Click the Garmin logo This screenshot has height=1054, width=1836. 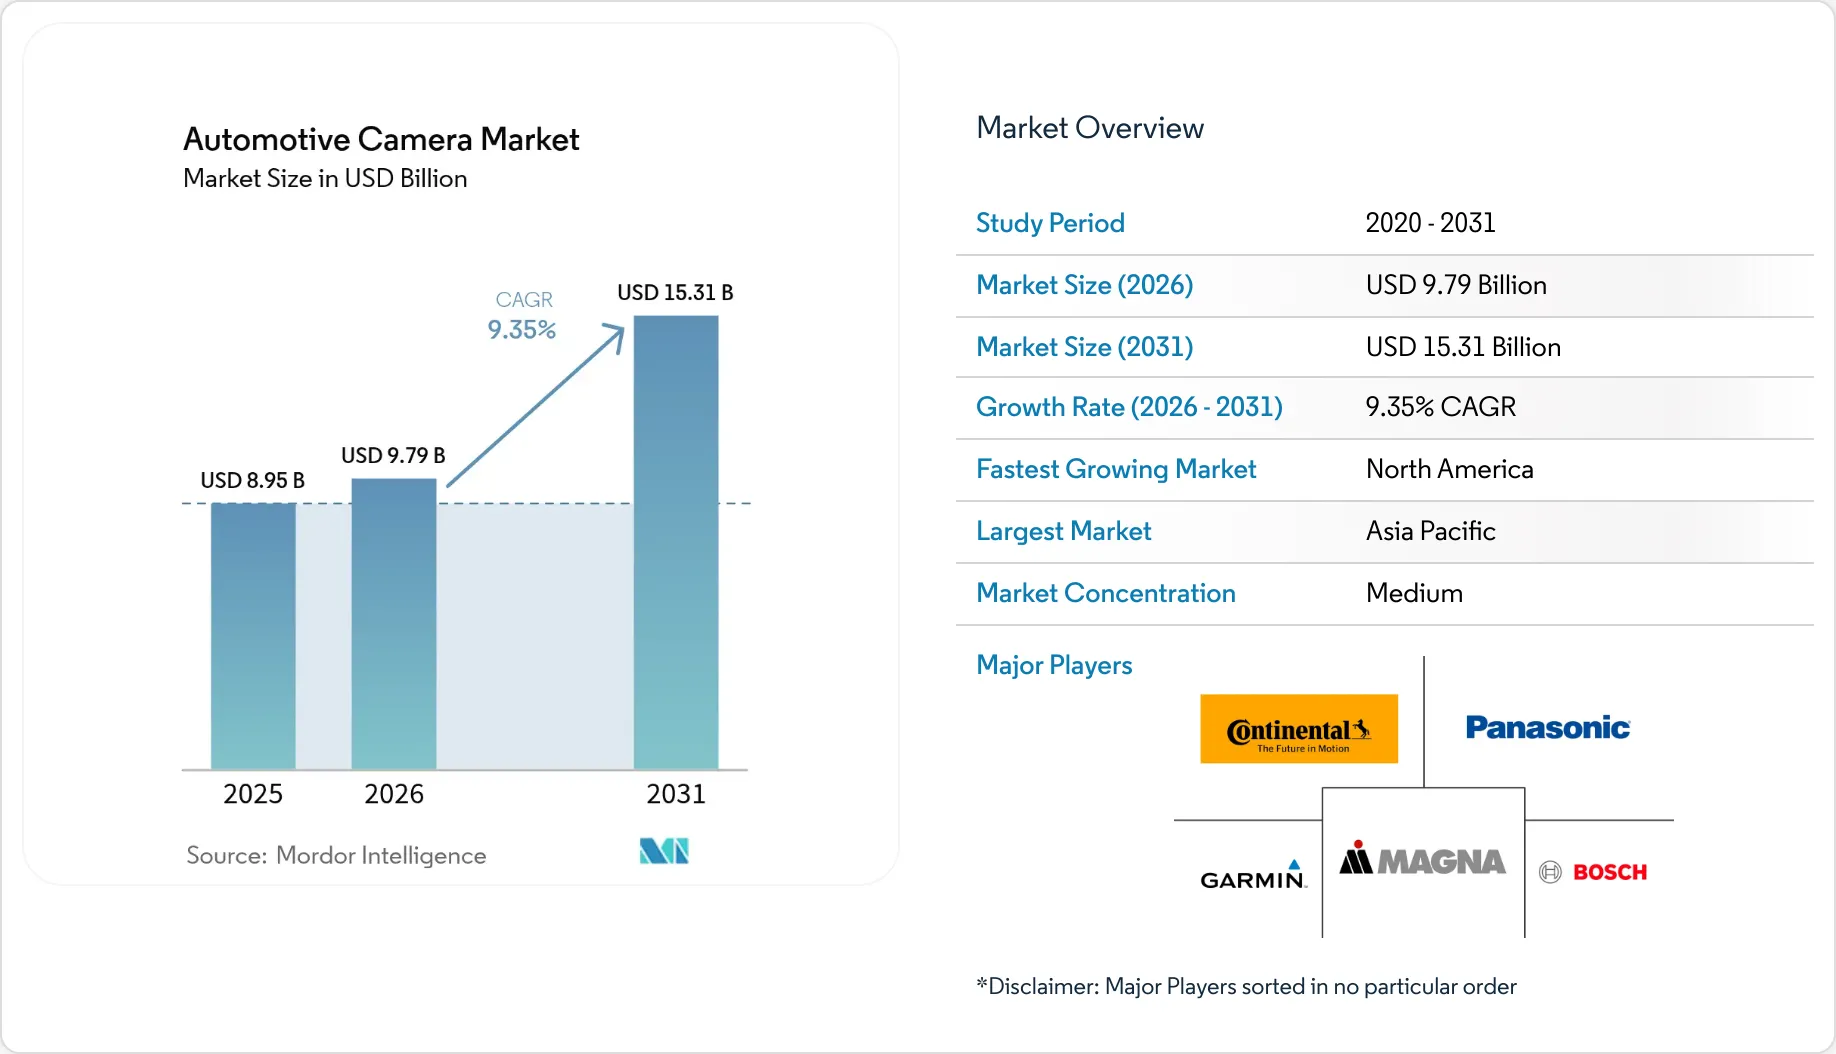click(x=1253, y=874)
